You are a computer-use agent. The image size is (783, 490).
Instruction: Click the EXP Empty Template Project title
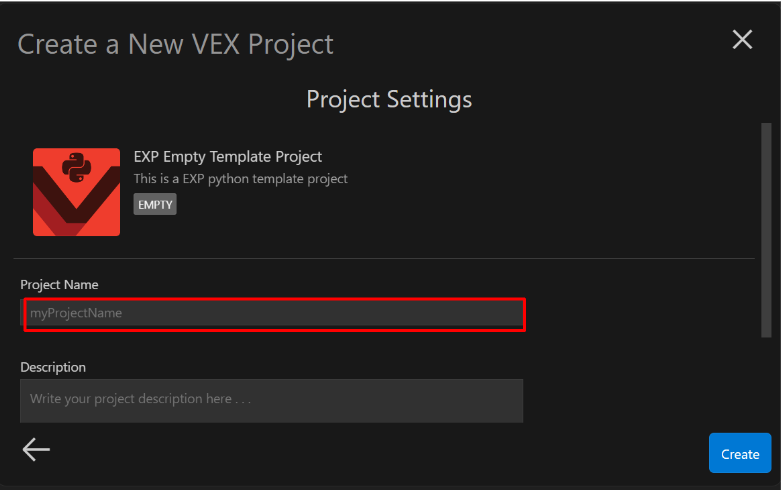point(228,157)
